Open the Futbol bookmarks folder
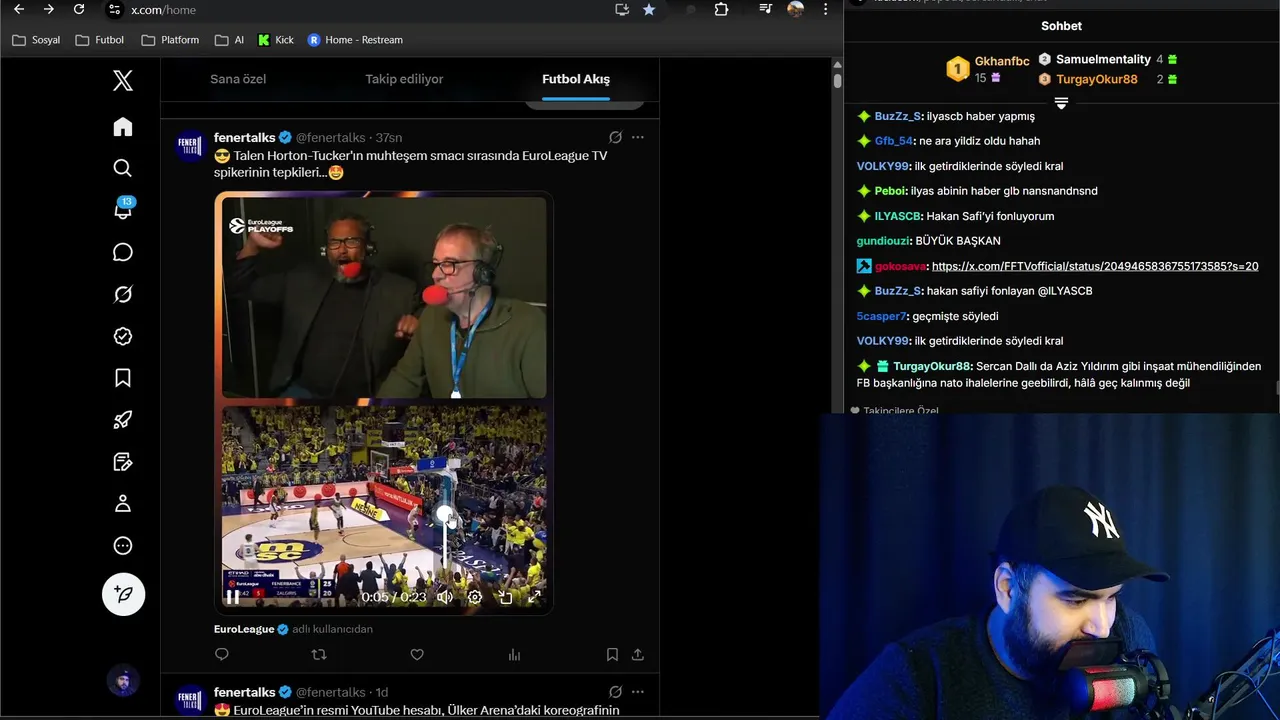This screenshot has height=720, width=1280. 100,40
